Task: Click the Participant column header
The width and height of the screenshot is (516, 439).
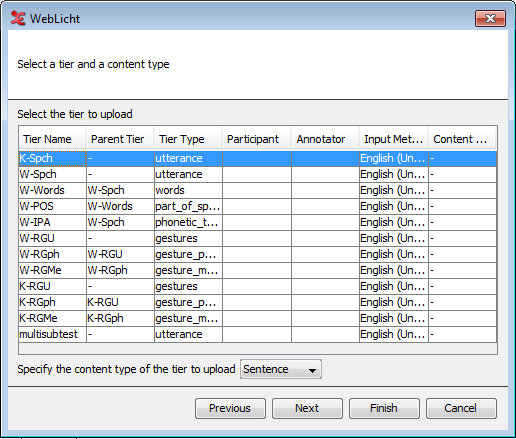Action: tap(256, 139)
